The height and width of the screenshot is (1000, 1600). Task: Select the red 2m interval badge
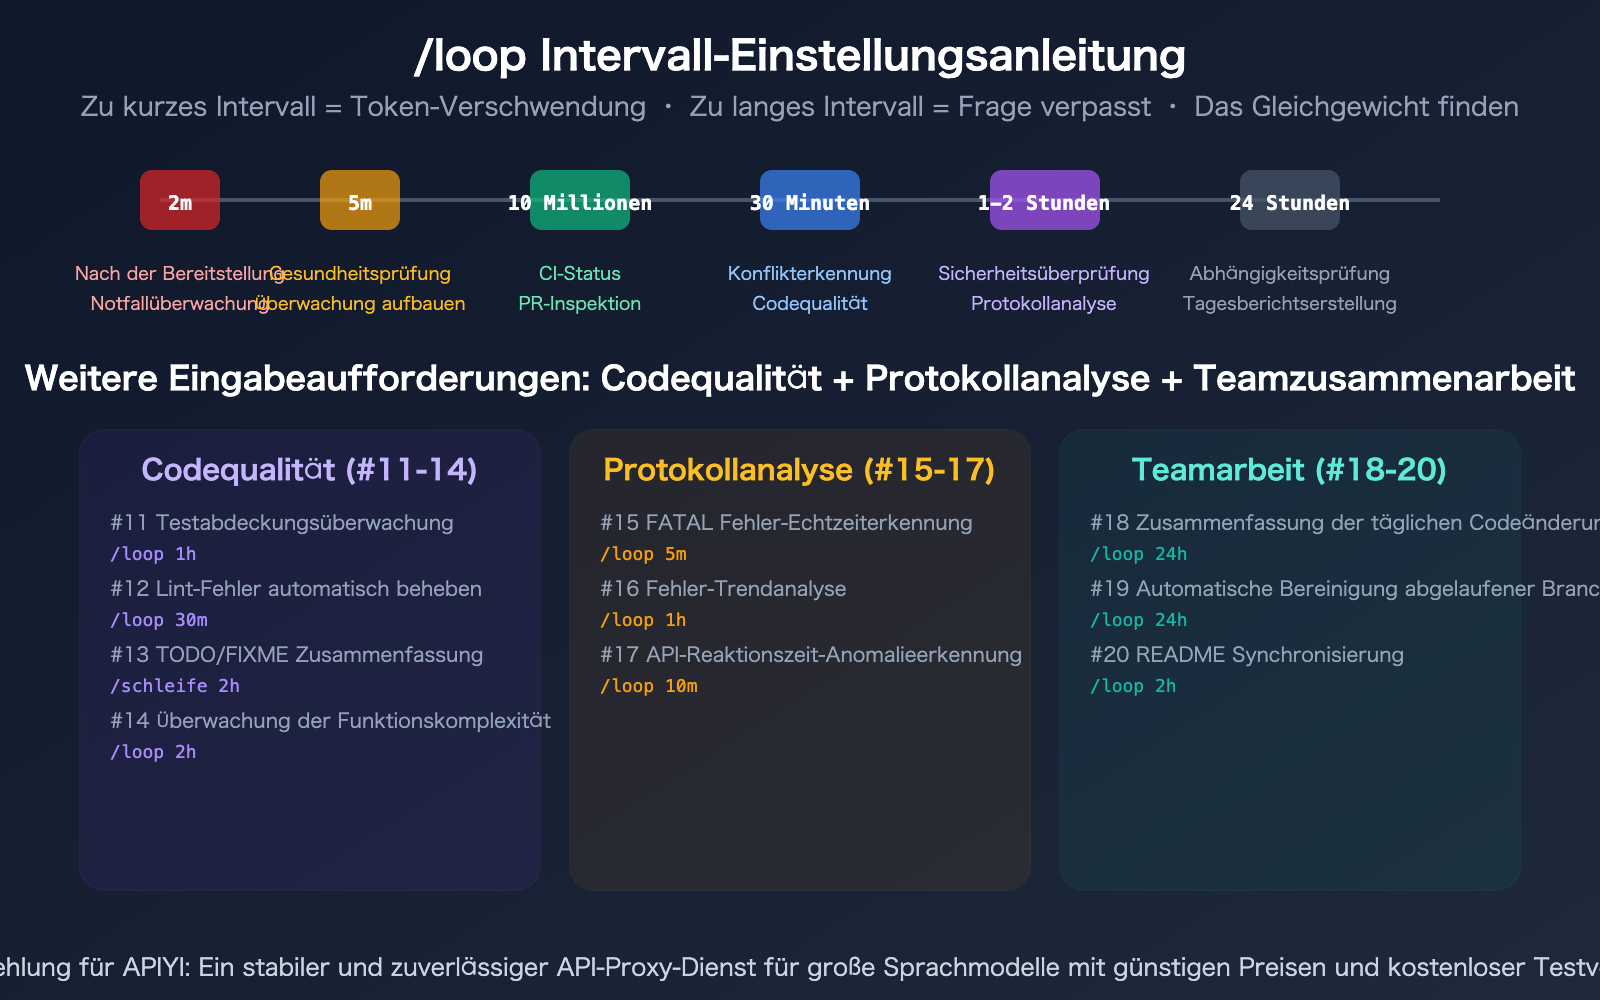[180, 200]
